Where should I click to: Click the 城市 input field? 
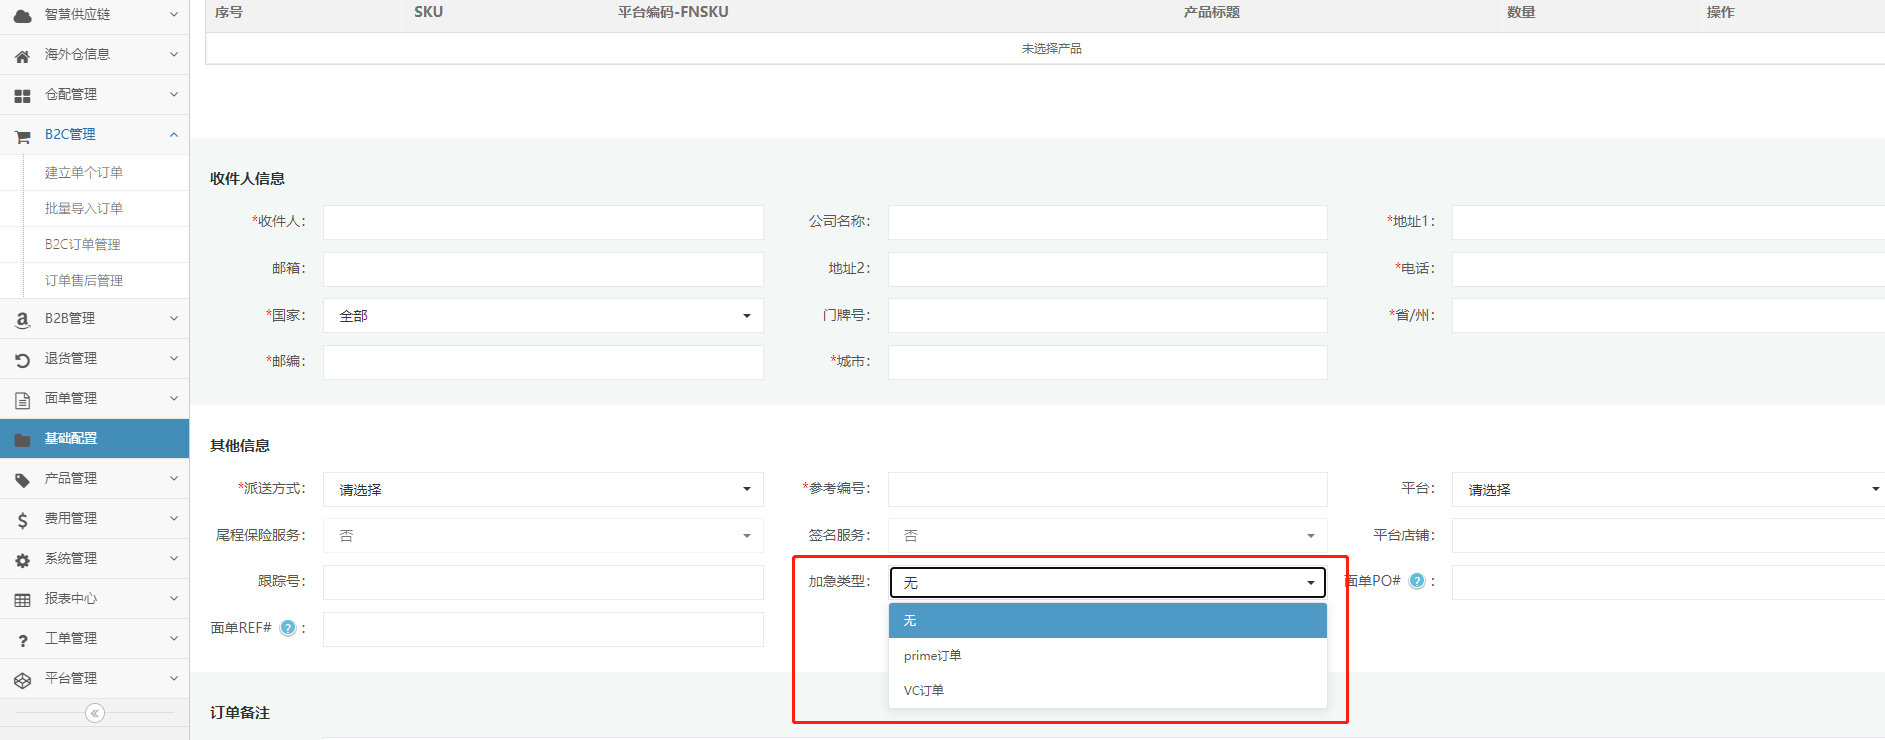coord(1108,362)
